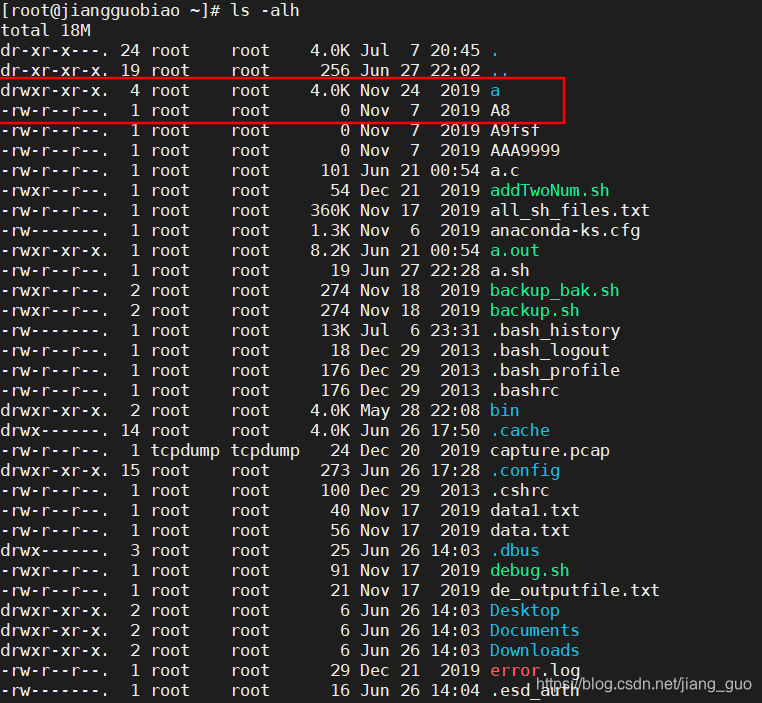Click the '[root@jiangguobiao ~]#' shell prompt
Image resolution: width=762 pixels, height=703 pixels.
[x=111, y=10]
